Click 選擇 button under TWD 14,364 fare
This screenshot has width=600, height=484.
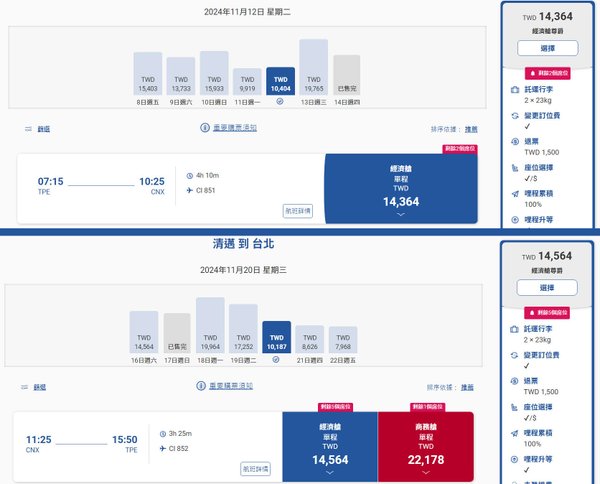tap(548, 48)
